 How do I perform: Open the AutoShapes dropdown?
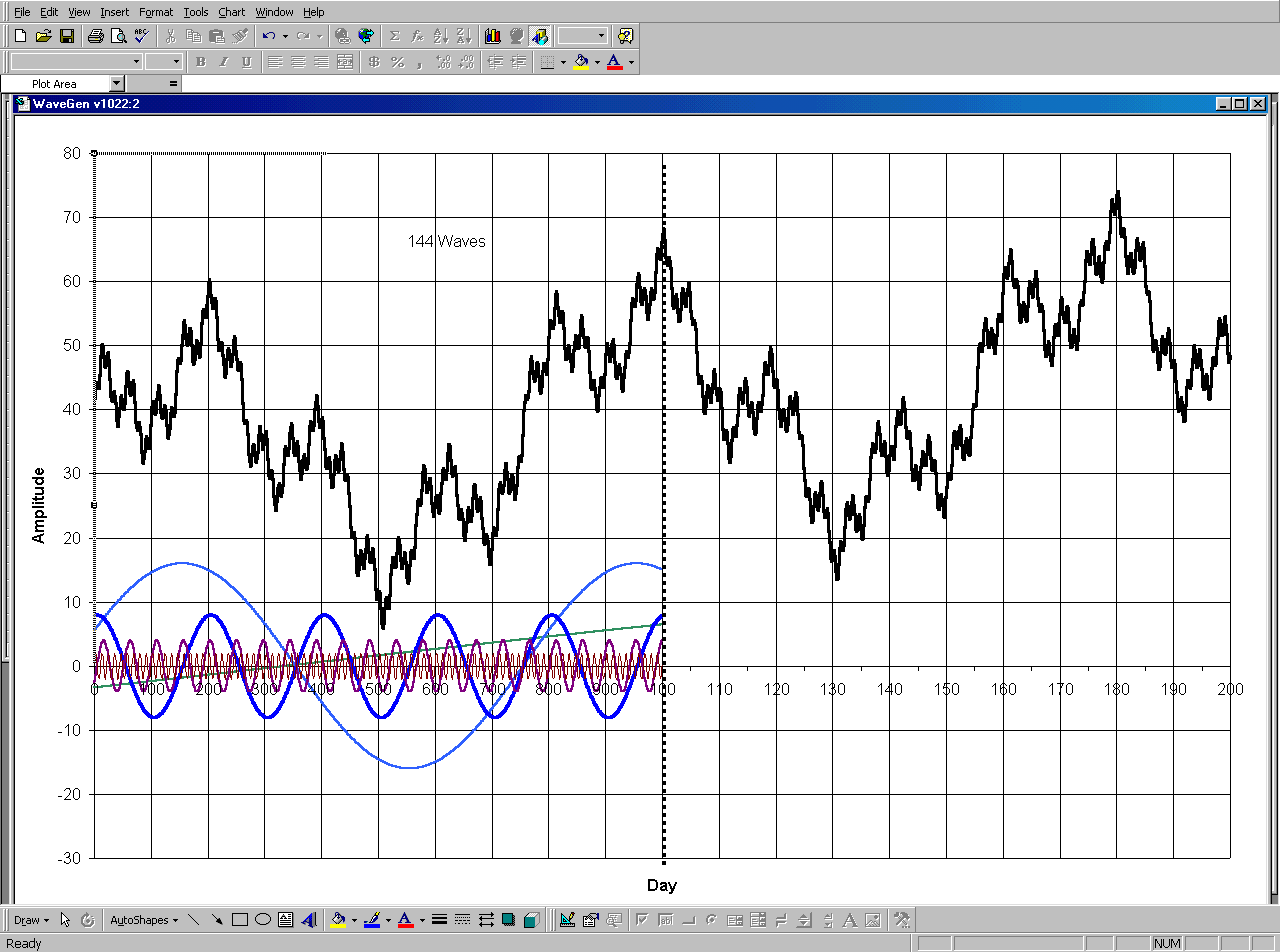coord(144,920)
